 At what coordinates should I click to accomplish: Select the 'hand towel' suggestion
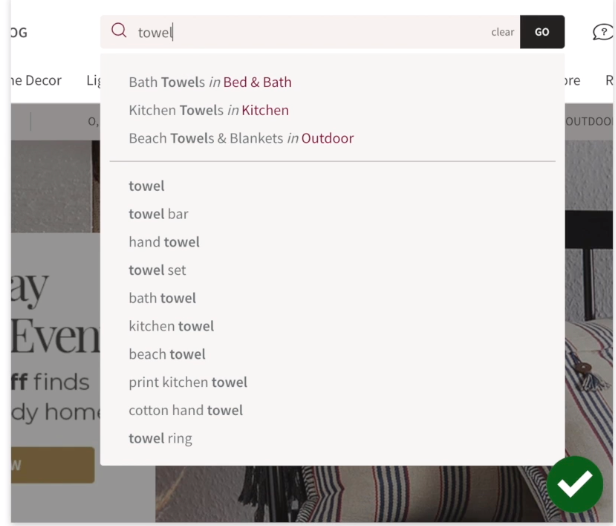point(164,242)
